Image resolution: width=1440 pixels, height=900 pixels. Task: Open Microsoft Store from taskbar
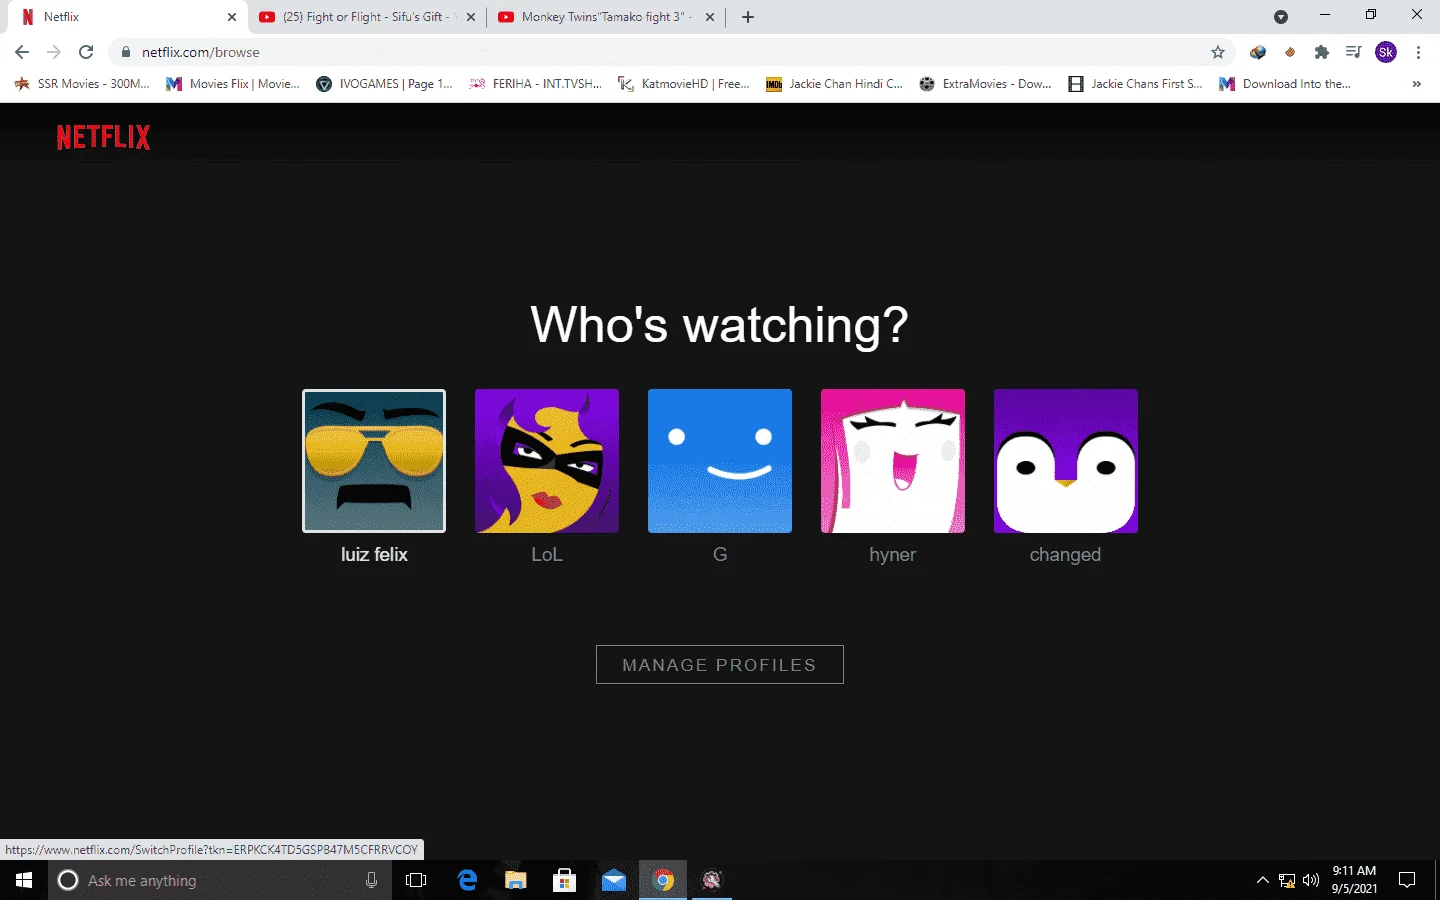click(565, 880)
